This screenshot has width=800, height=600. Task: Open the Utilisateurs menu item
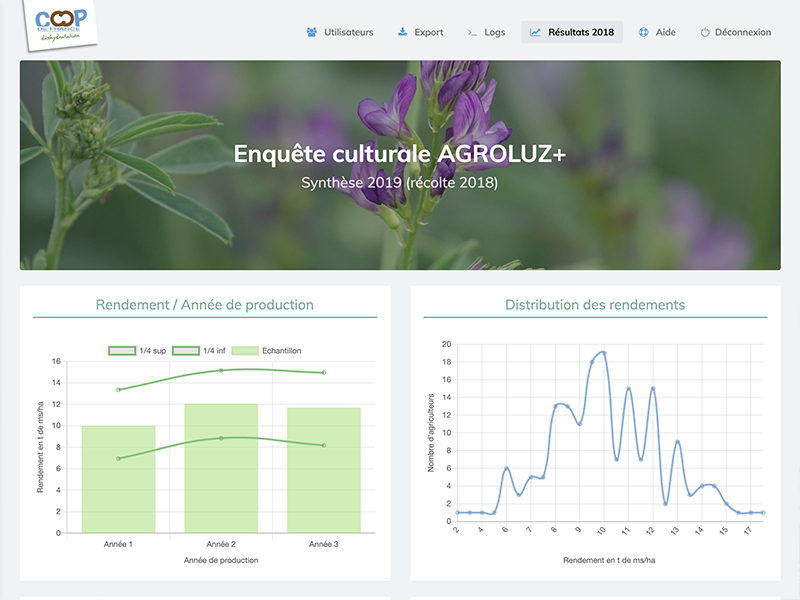(x=340, y=32)
